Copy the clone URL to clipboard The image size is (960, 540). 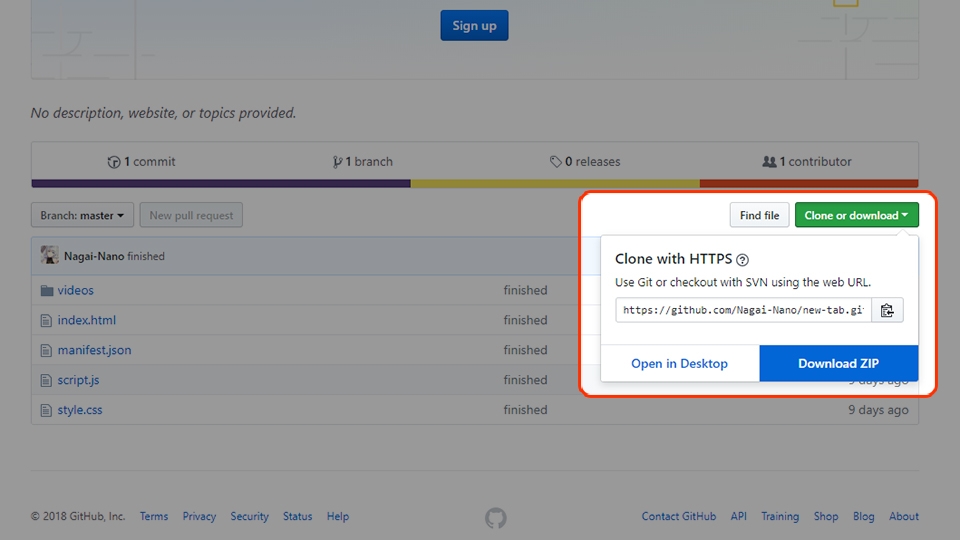tap(887, 310)
